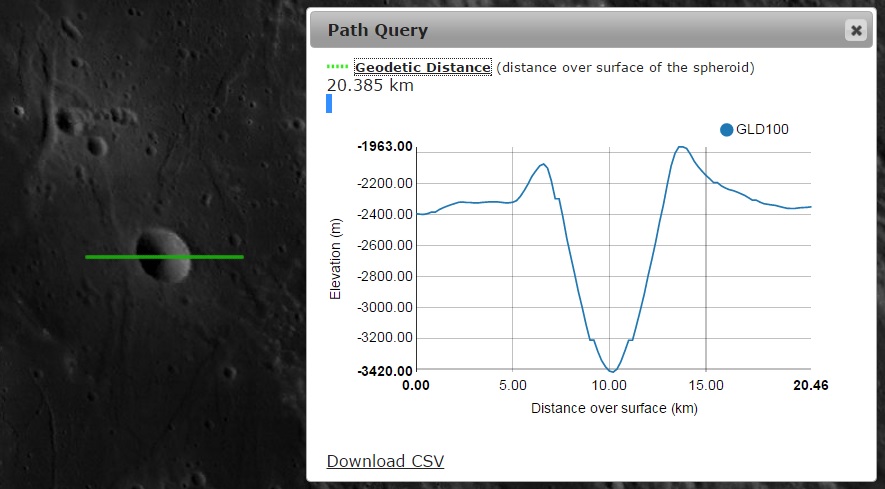Close the Path Query dialog
The height and width of the screenshot is (489, 885).
point(855,30)
